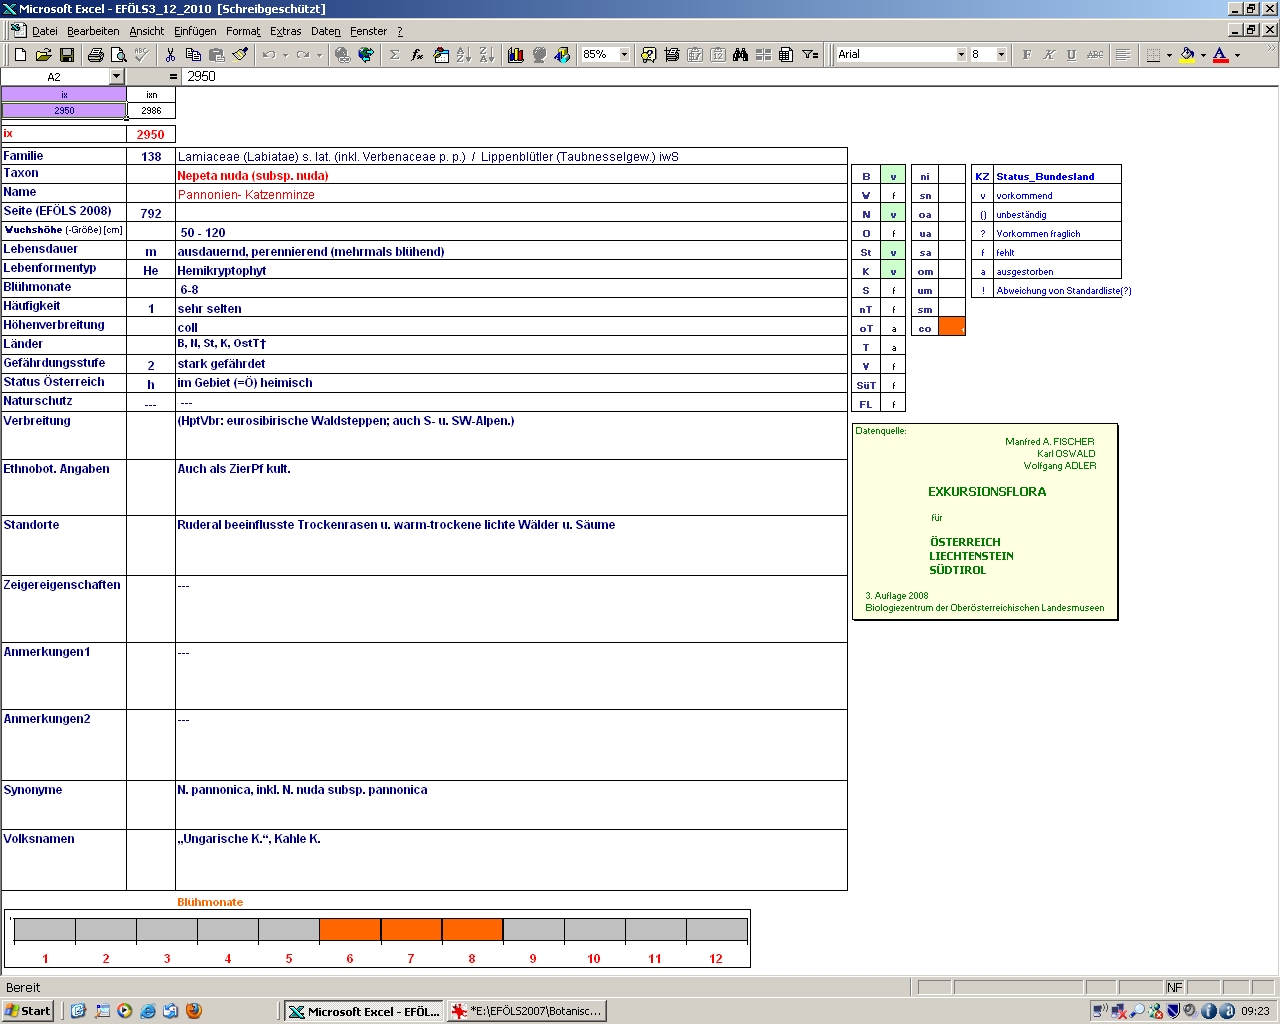Apply the red Font Color A icon
The image size is (1280, 1024).
coord(1220,55)
